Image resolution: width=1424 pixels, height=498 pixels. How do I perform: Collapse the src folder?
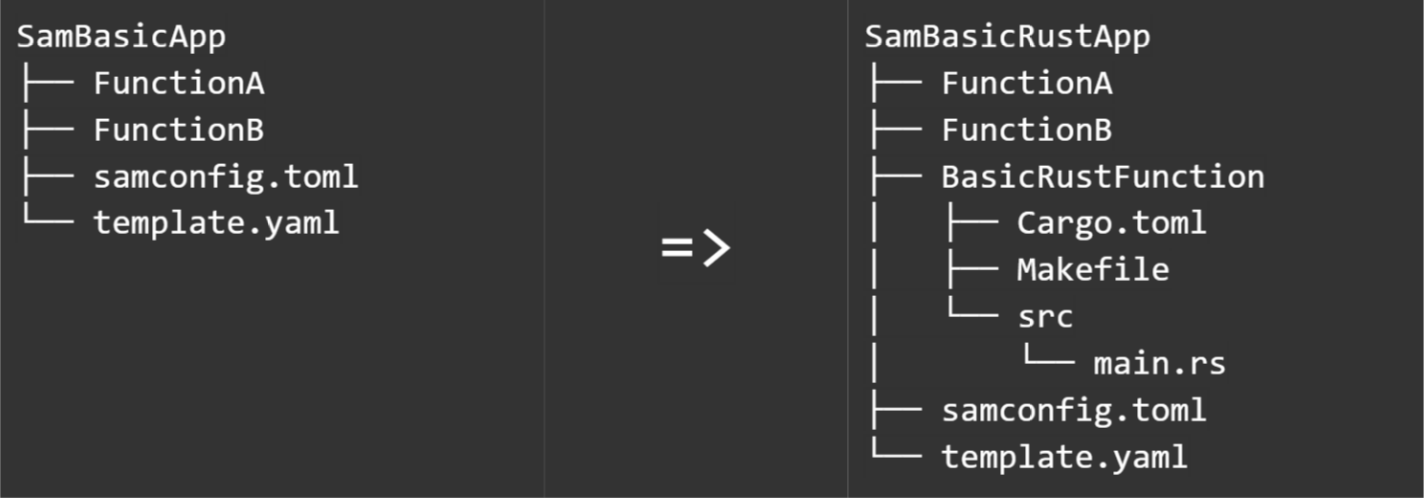click(1045, 317)
